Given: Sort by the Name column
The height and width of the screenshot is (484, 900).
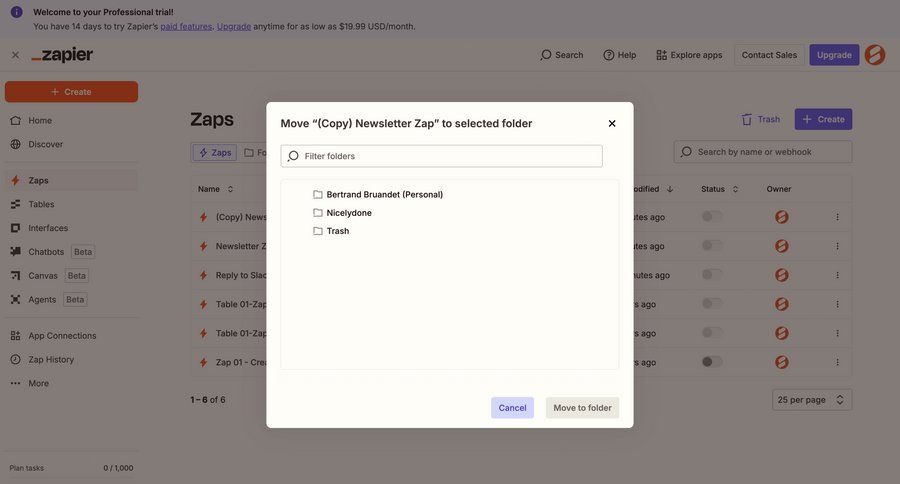Looking at the screenshot, I should point(215,189).
